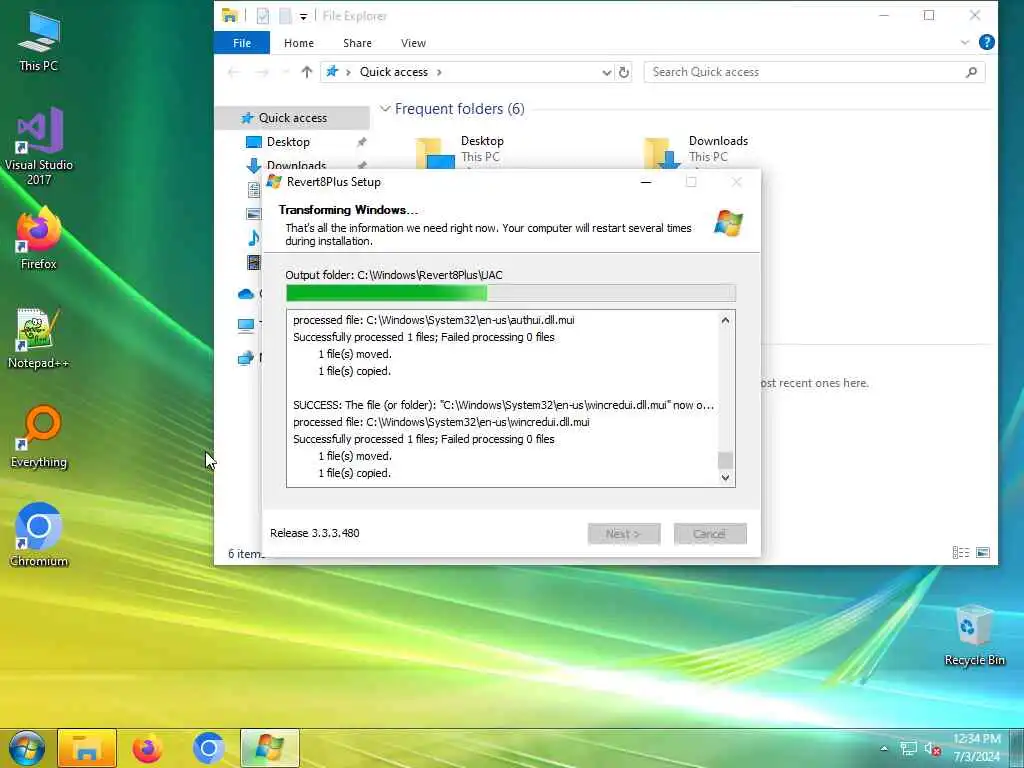Viewport: 1024px width, 768px height.
Task: Open quick toolbar customize dropdown
Action: (x=303, y=16)
